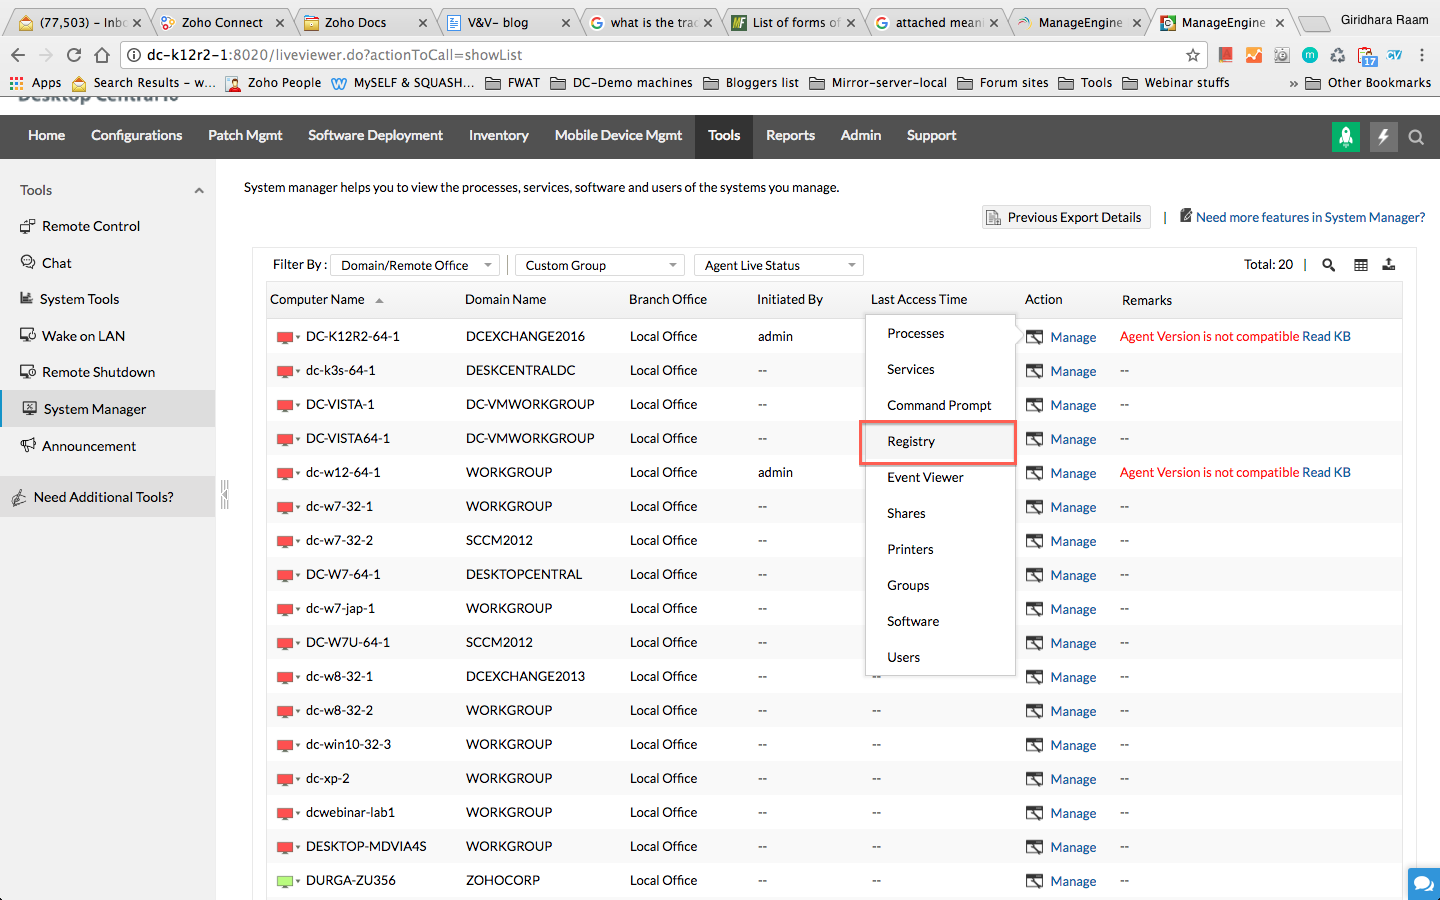Sort by the Computer Name column arrow
Screen dimensions: 1440x900
(379, 300)
